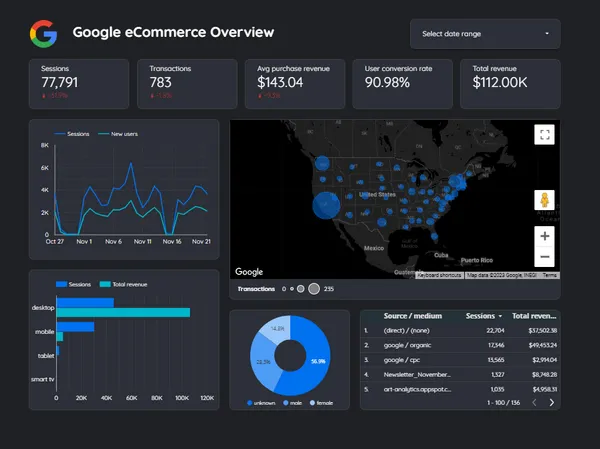Click the unknown legend dot in donut chart
The width and height of the screenshot is (600, 449).
point(250,403)
